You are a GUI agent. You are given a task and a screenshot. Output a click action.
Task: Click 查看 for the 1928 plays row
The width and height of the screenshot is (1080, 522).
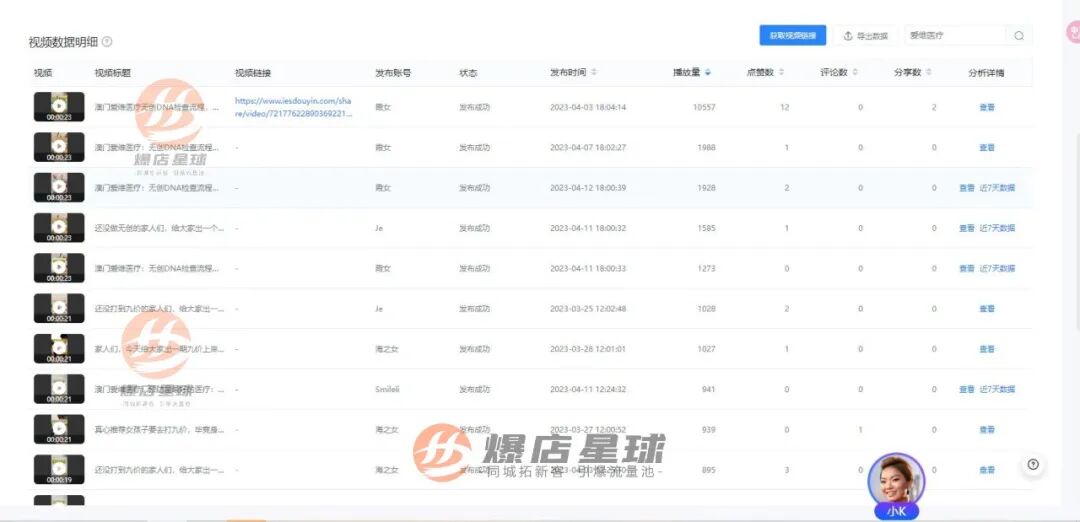point(966,188)
